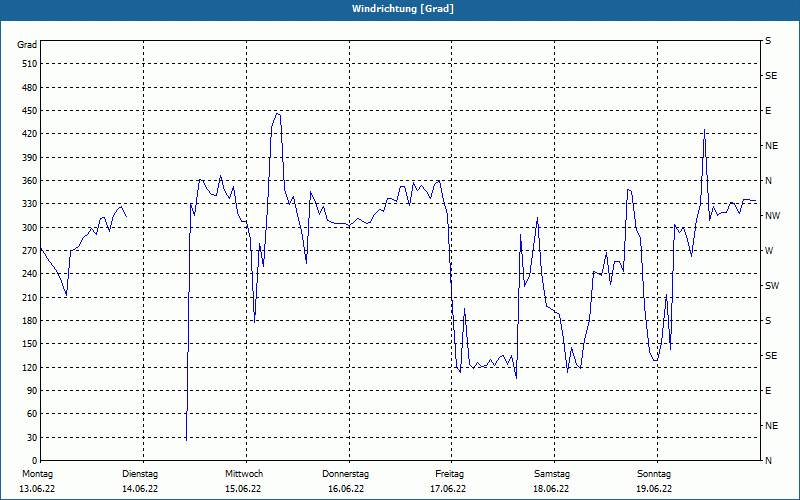Select the 480 value on the y-axis
Screen dimensions: 800x500
coord(30,87)
